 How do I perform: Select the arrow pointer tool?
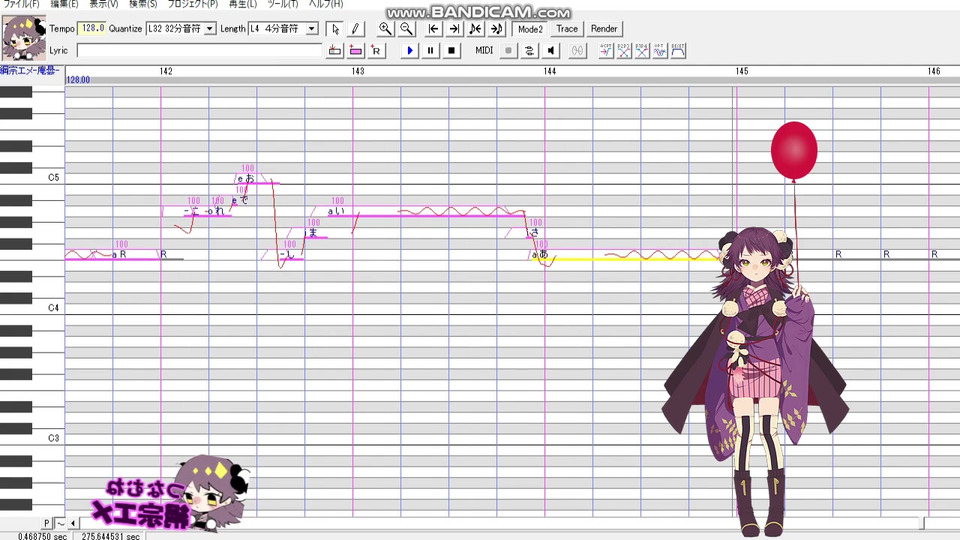pos(335,29)
